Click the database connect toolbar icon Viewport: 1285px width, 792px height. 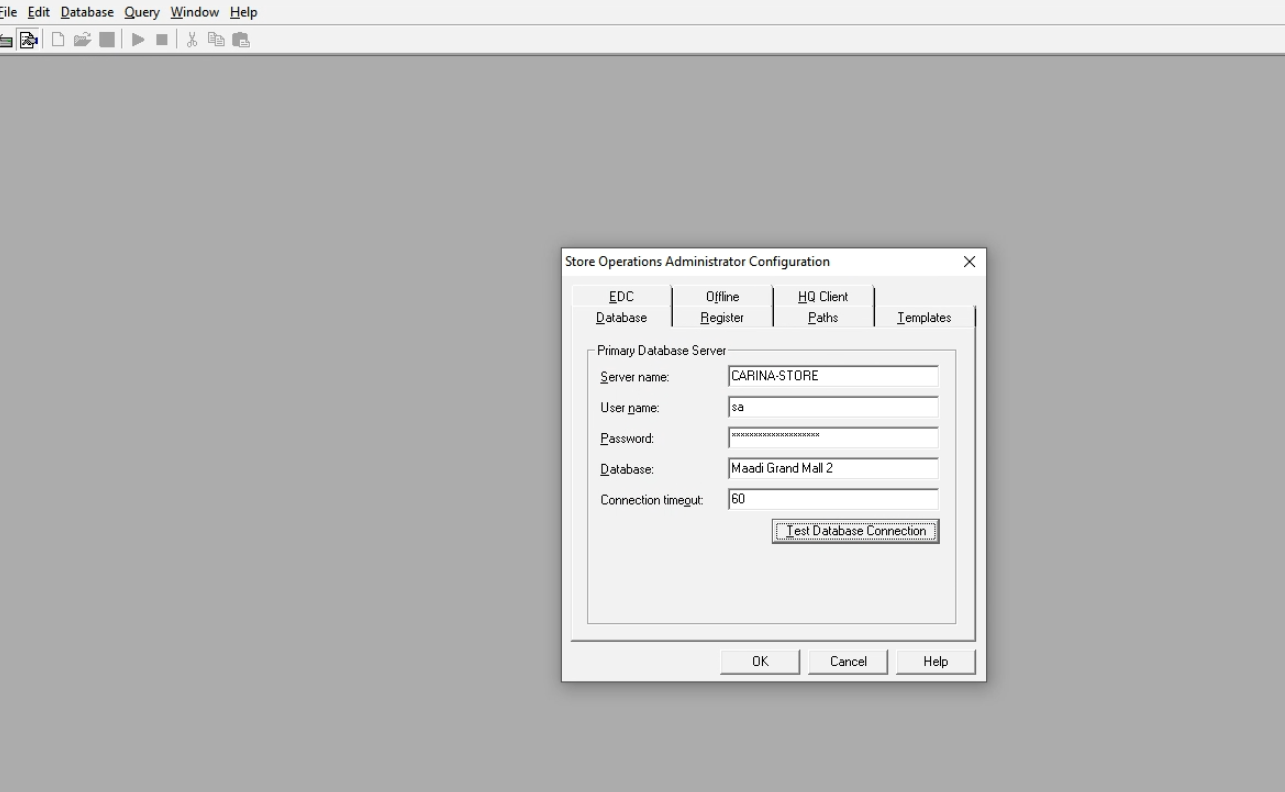tap(6, 40)
